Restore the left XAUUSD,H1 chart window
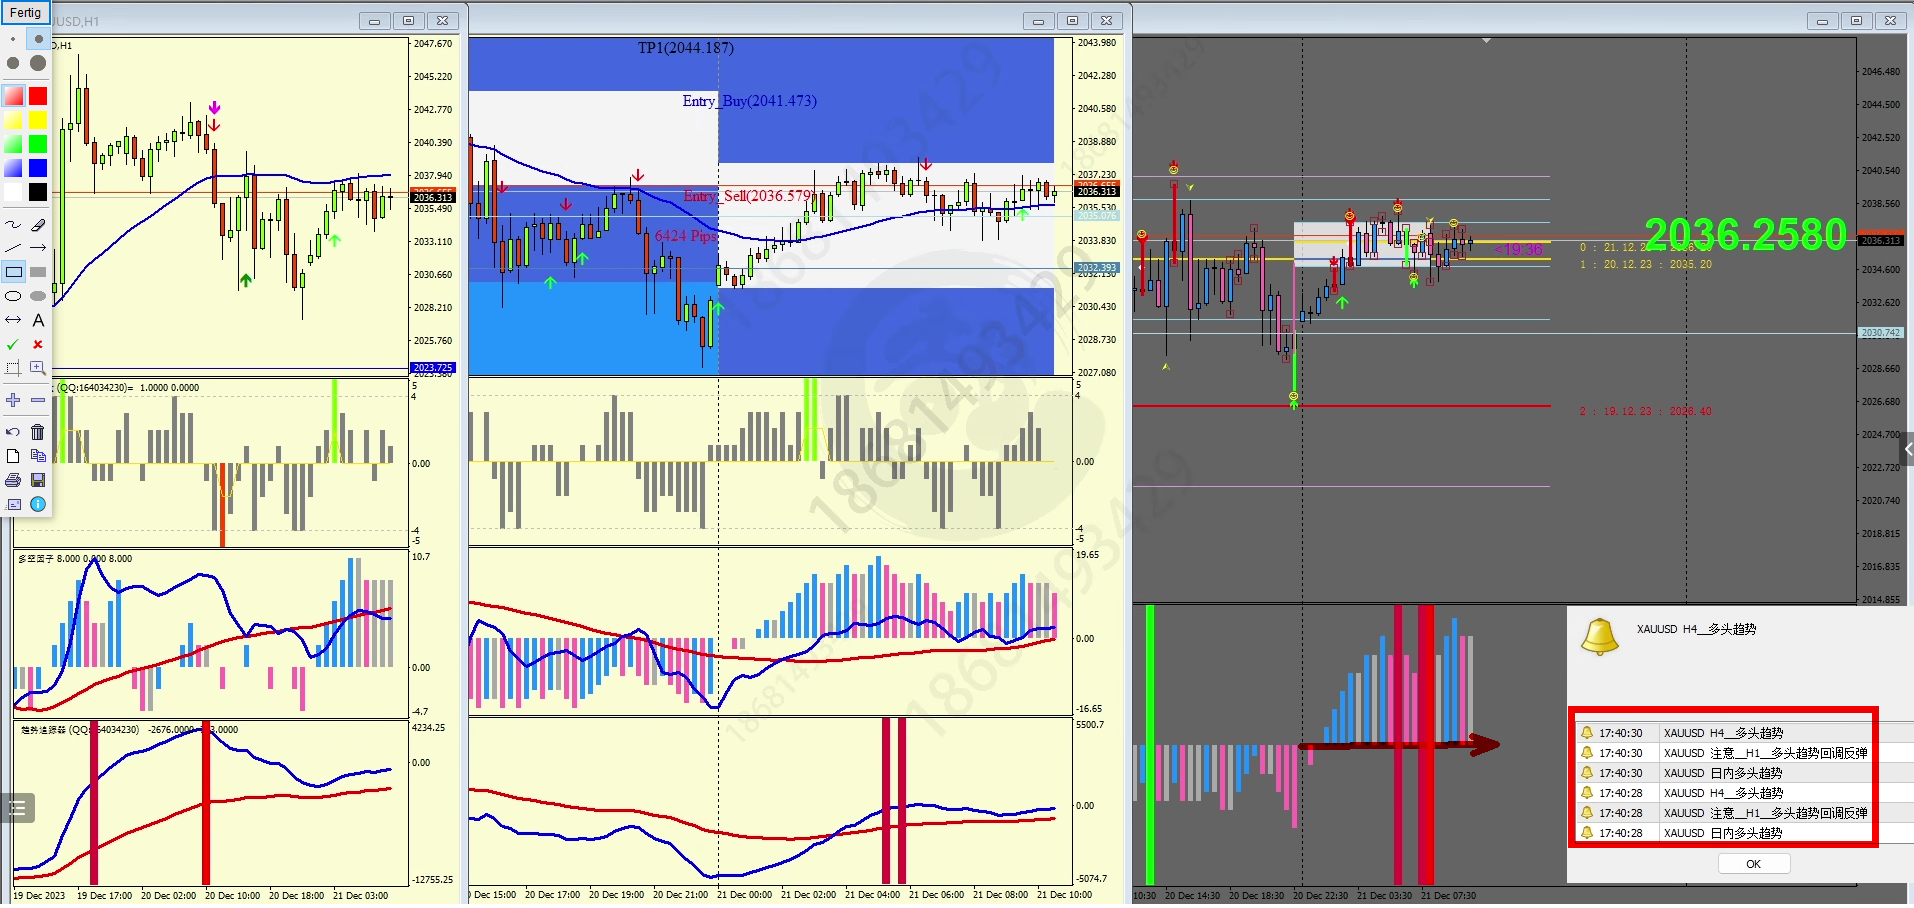 coord(408,21)
